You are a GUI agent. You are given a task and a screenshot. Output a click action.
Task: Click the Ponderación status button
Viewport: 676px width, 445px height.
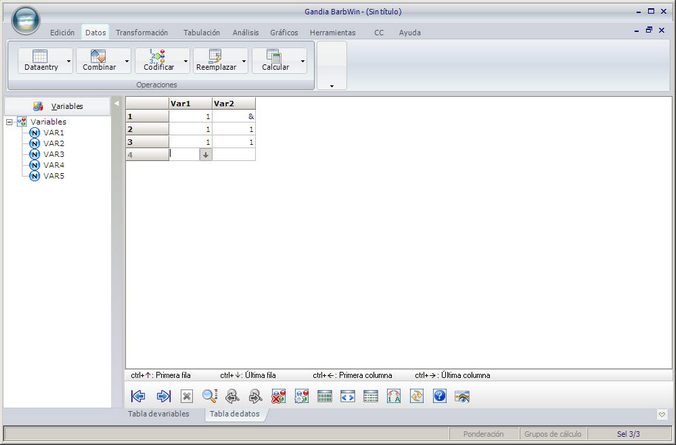(x=483, y=434)
